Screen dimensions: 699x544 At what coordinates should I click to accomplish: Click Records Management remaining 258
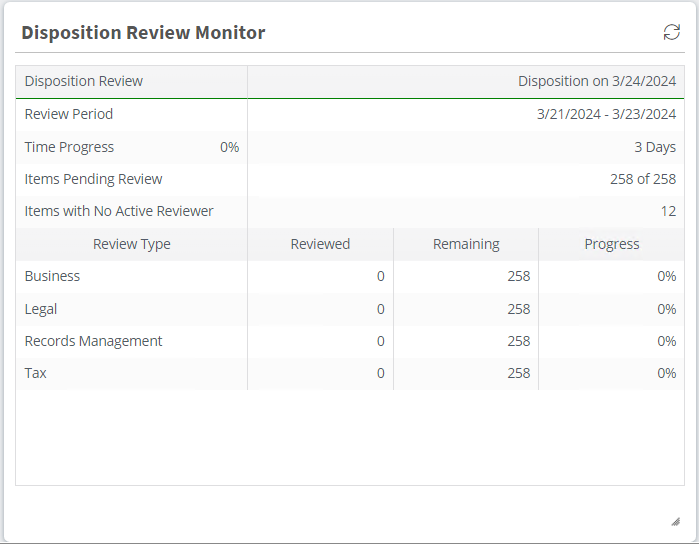click(518, 341)
